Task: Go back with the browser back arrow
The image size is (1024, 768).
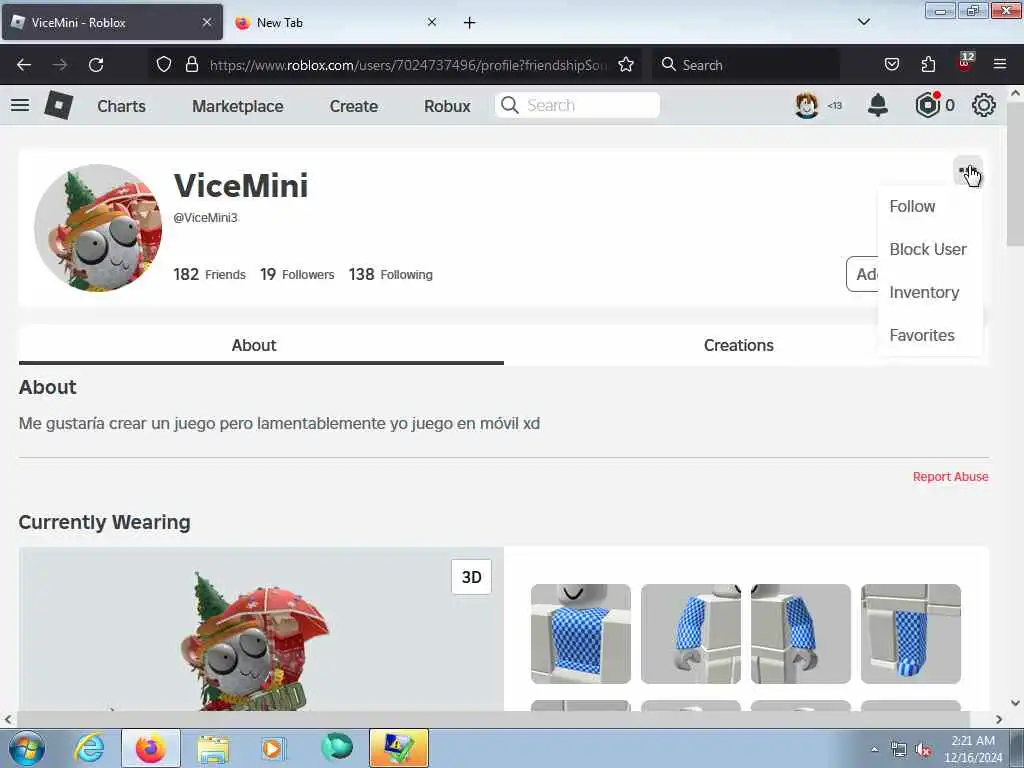Action: pyautogui.click(x=24, y=65)
